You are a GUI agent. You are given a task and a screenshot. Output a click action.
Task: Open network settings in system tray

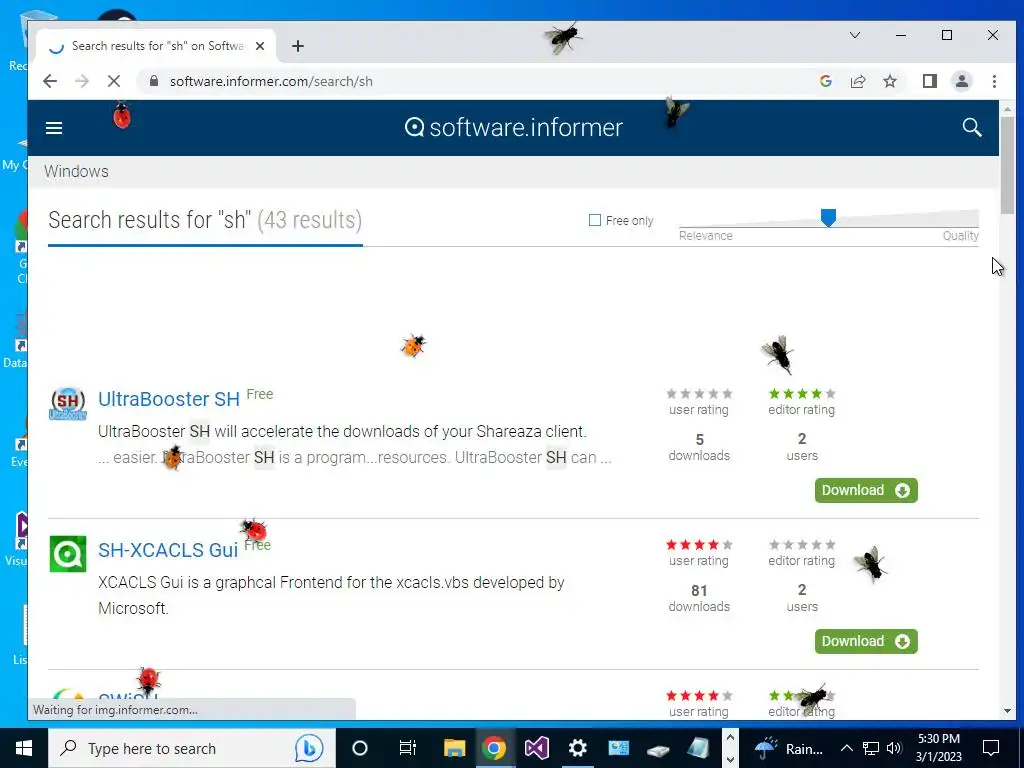coord(871,748)
